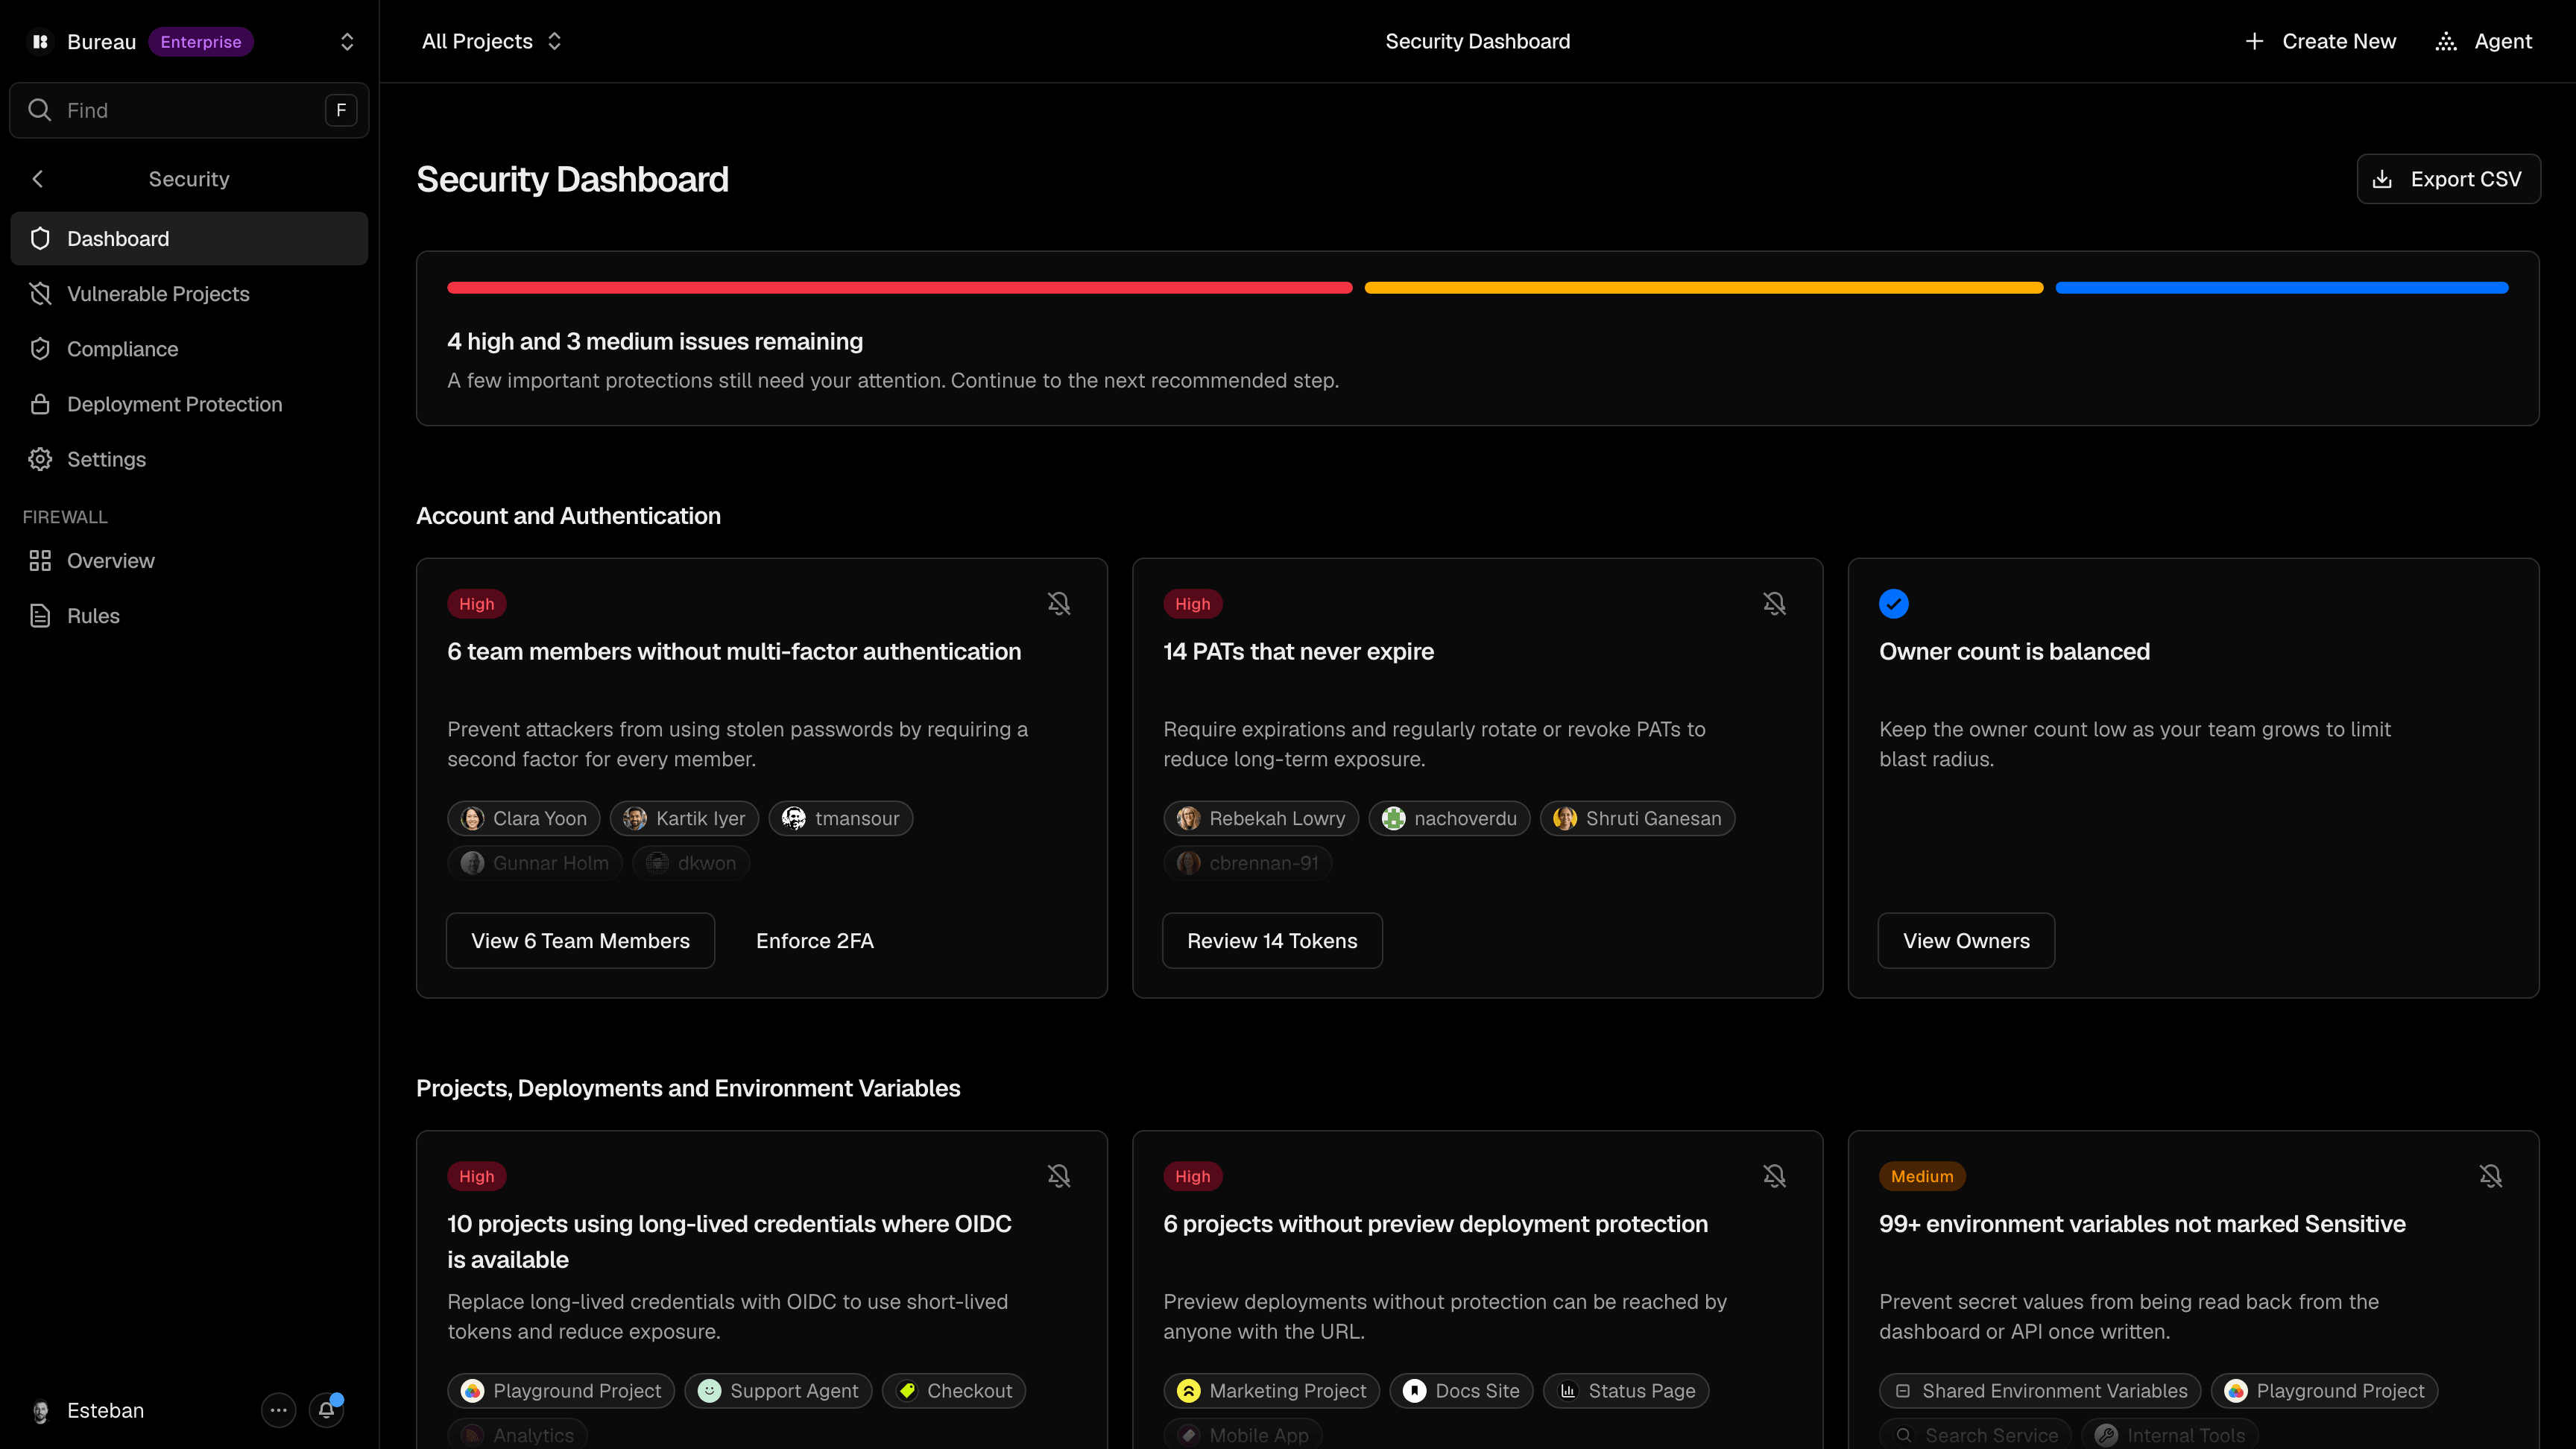The width and height of the screenshot is (2576, 1449).
Task: Click the '4 high and 3 medium issues remaining' text
Action: 655,342
